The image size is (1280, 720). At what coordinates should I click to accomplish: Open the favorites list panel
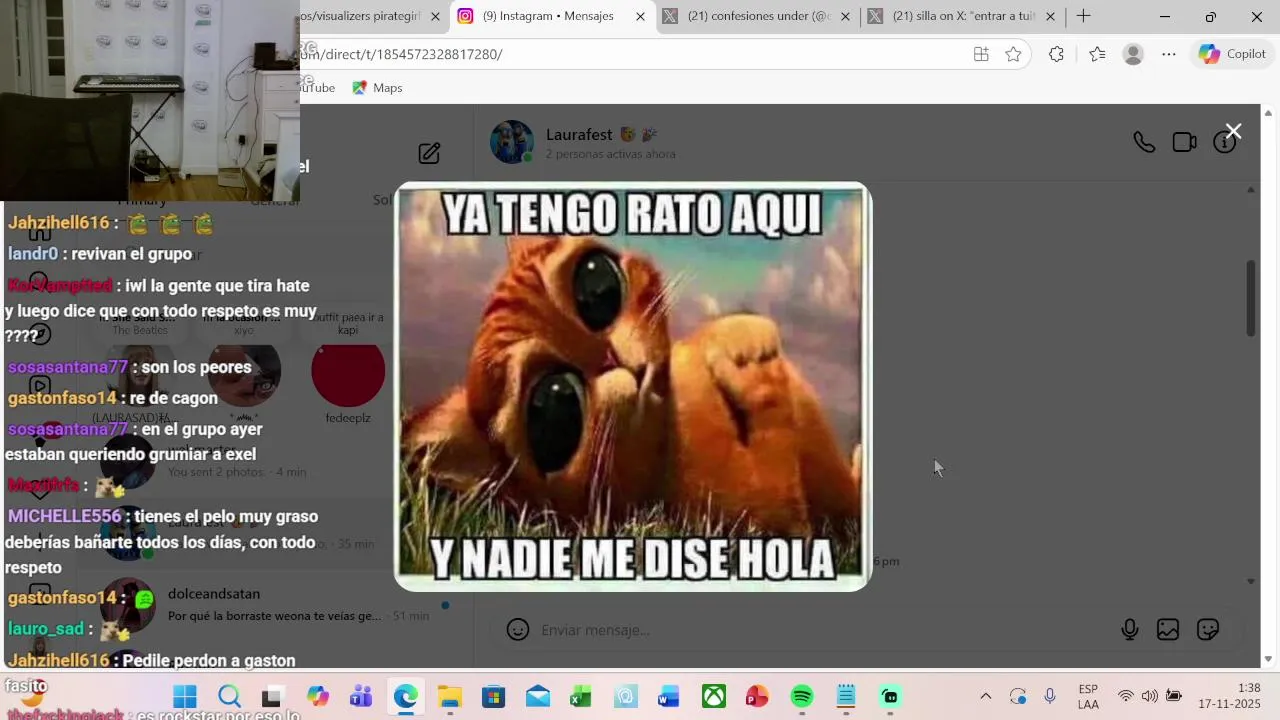1097,54
